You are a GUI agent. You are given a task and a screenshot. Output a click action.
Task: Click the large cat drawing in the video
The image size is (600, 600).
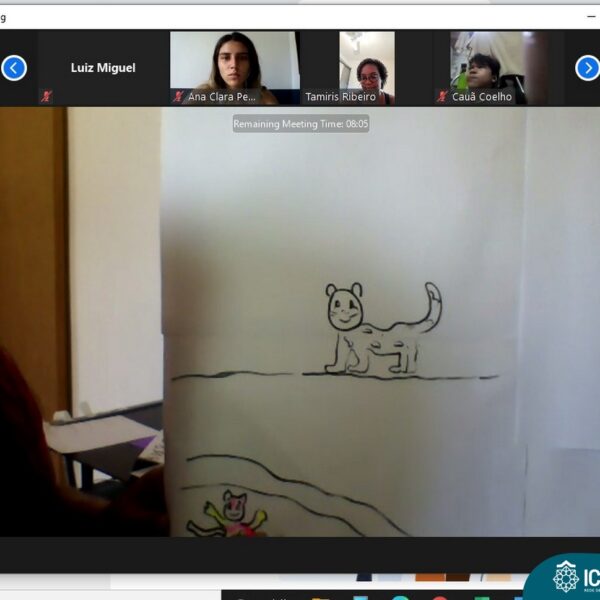click(380, 328)
